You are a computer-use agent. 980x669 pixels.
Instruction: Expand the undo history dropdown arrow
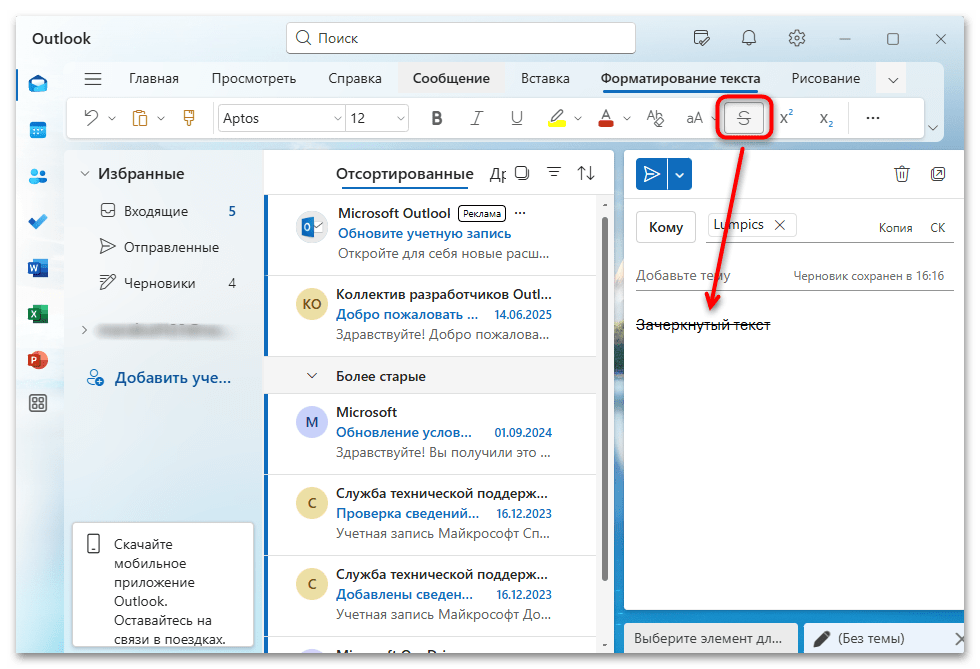coord(112,118)
